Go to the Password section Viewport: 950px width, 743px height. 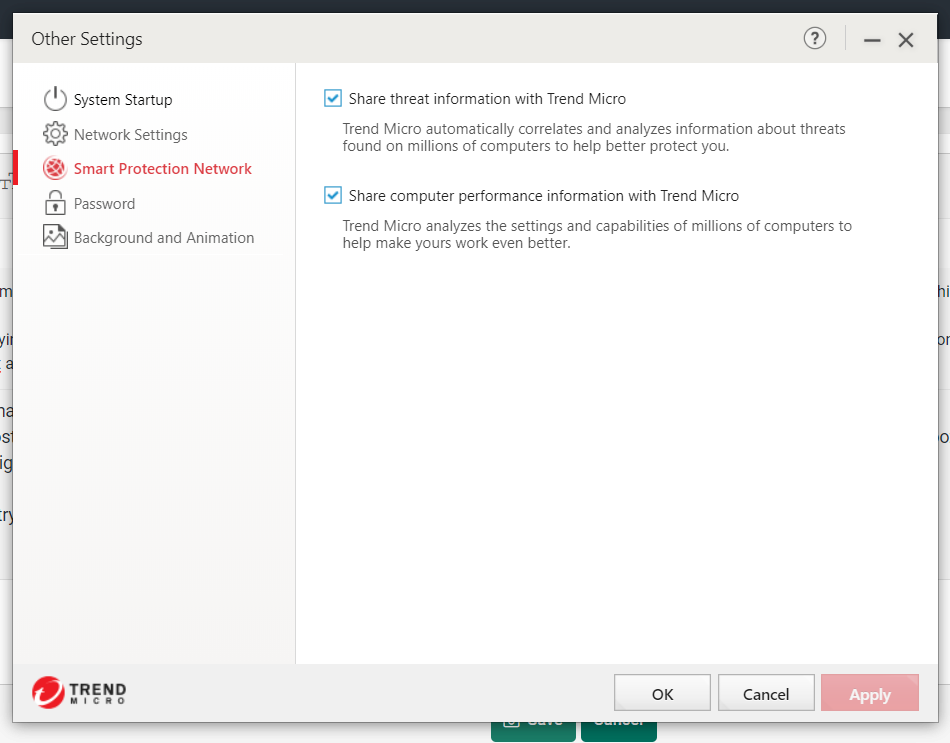click(x=104, y=204)
